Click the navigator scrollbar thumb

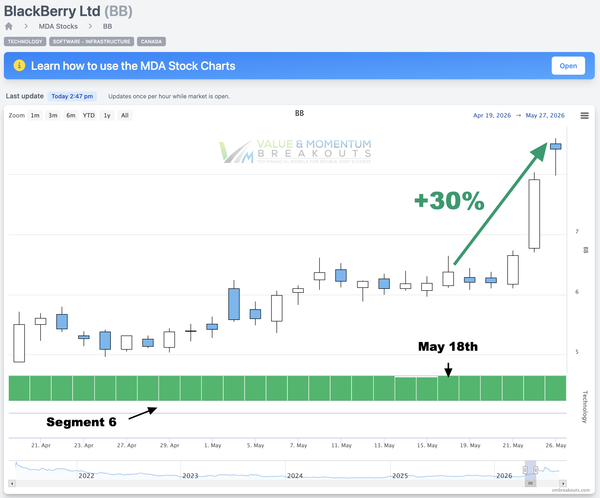pyautogui.click(x=530, y=483)
